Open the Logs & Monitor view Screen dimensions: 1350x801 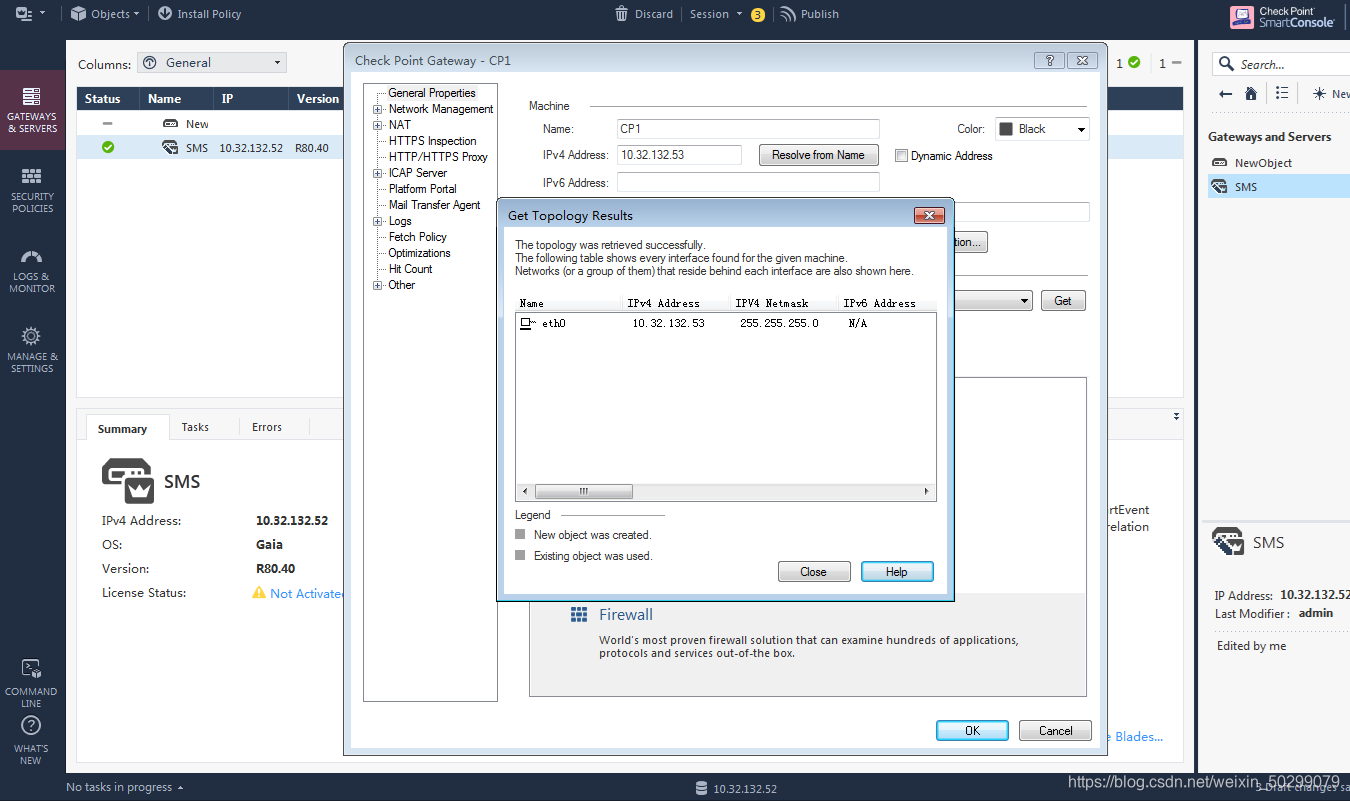[32, 270]
